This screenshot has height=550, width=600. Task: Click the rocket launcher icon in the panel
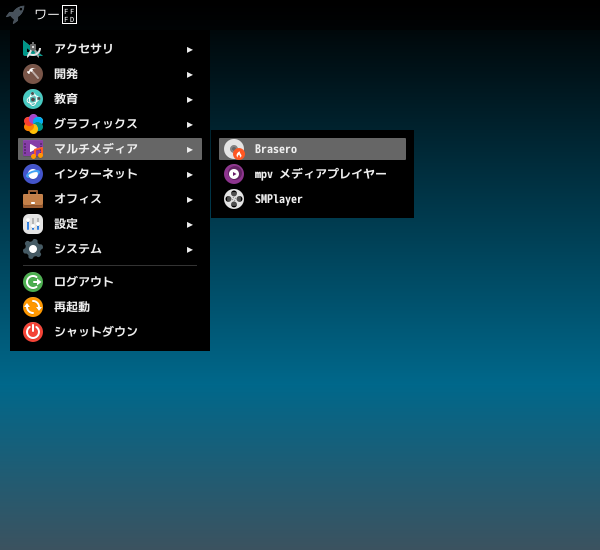coord(15,15)
